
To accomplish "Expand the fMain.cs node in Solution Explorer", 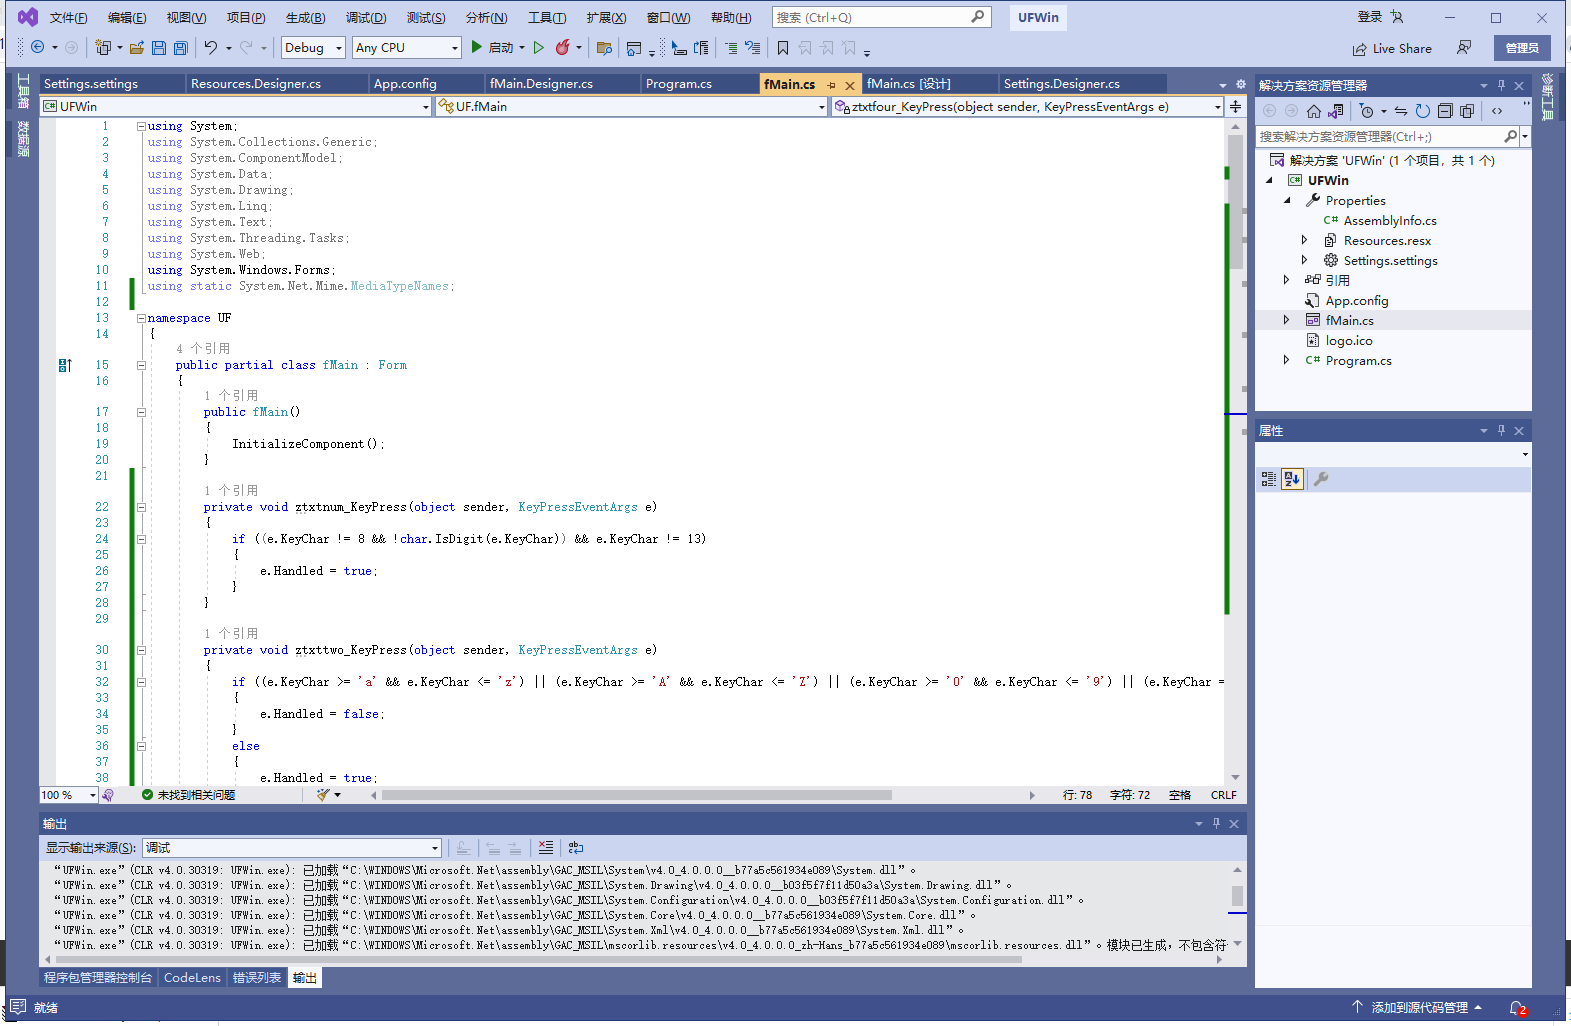I will pos(1286,320).
